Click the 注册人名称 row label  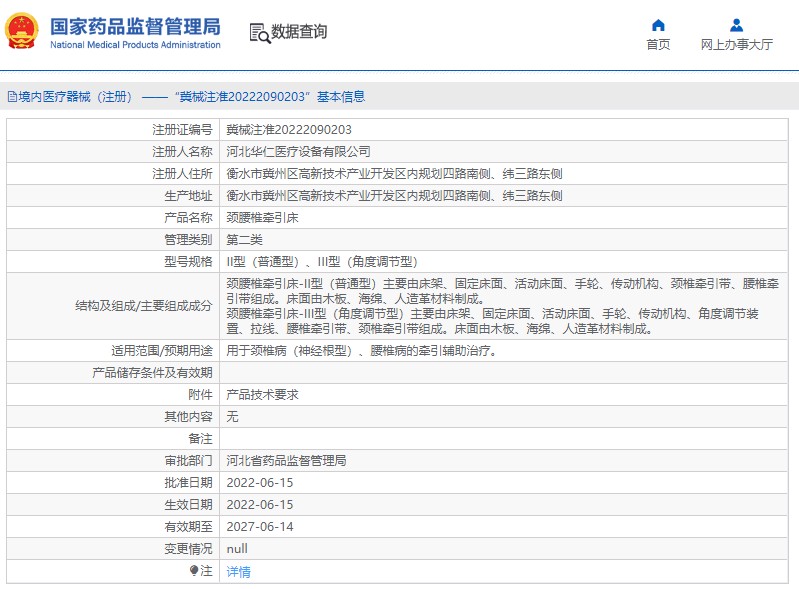[x=182, y=152]
